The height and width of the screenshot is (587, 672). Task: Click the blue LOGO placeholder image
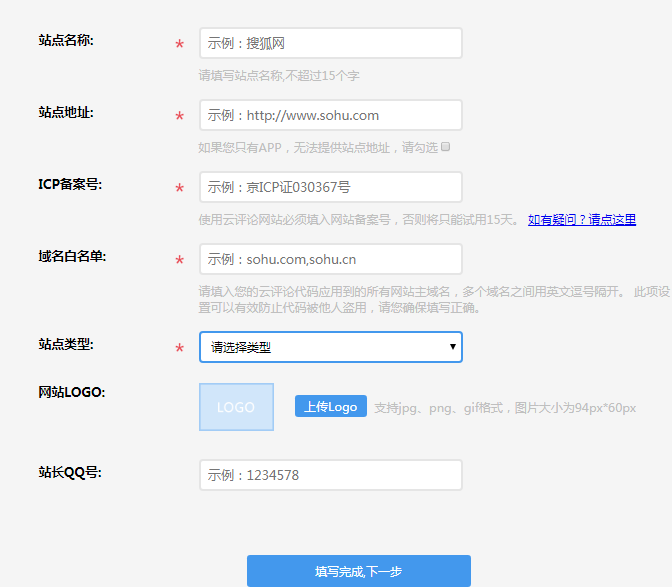[x=236, y=407]
